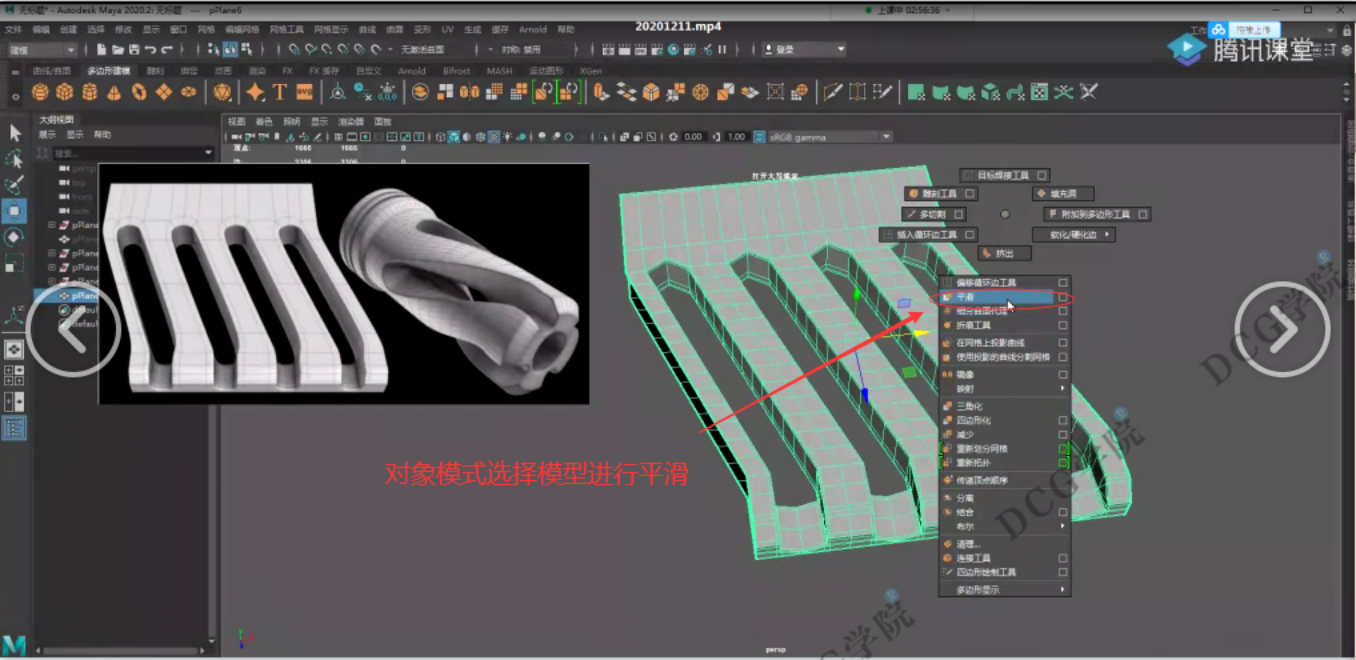Go to next slide with right arrow
This screenshot has width=1356, height=660.
[1282, 329]
